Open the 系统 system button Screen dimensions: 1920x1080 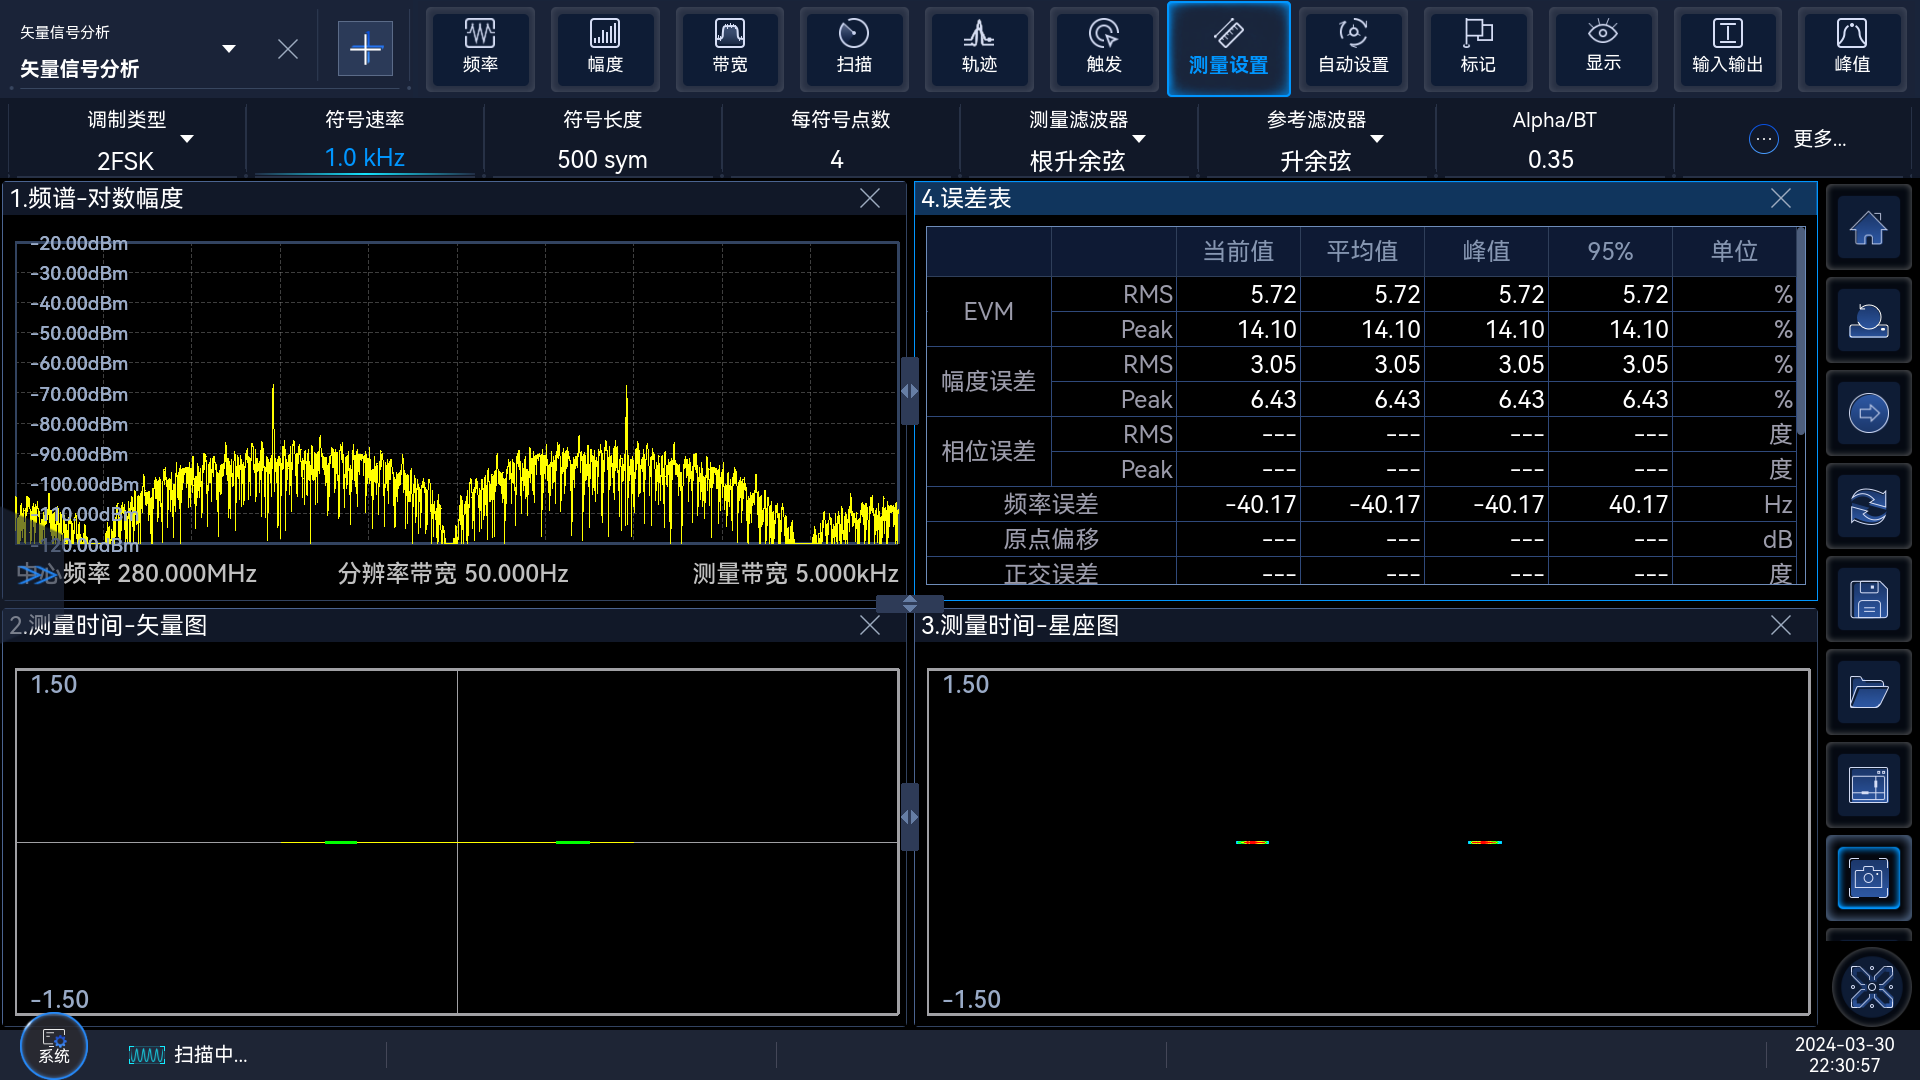tap(54, 1046)
